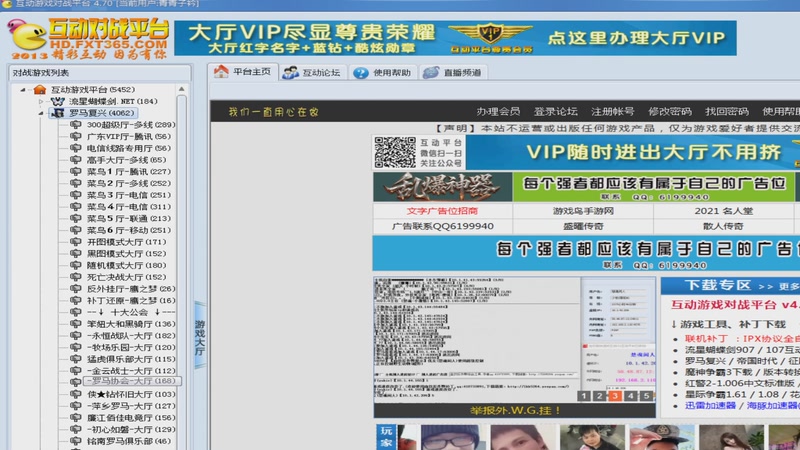Open the 文字广告位招商 link

coord(442,211)
